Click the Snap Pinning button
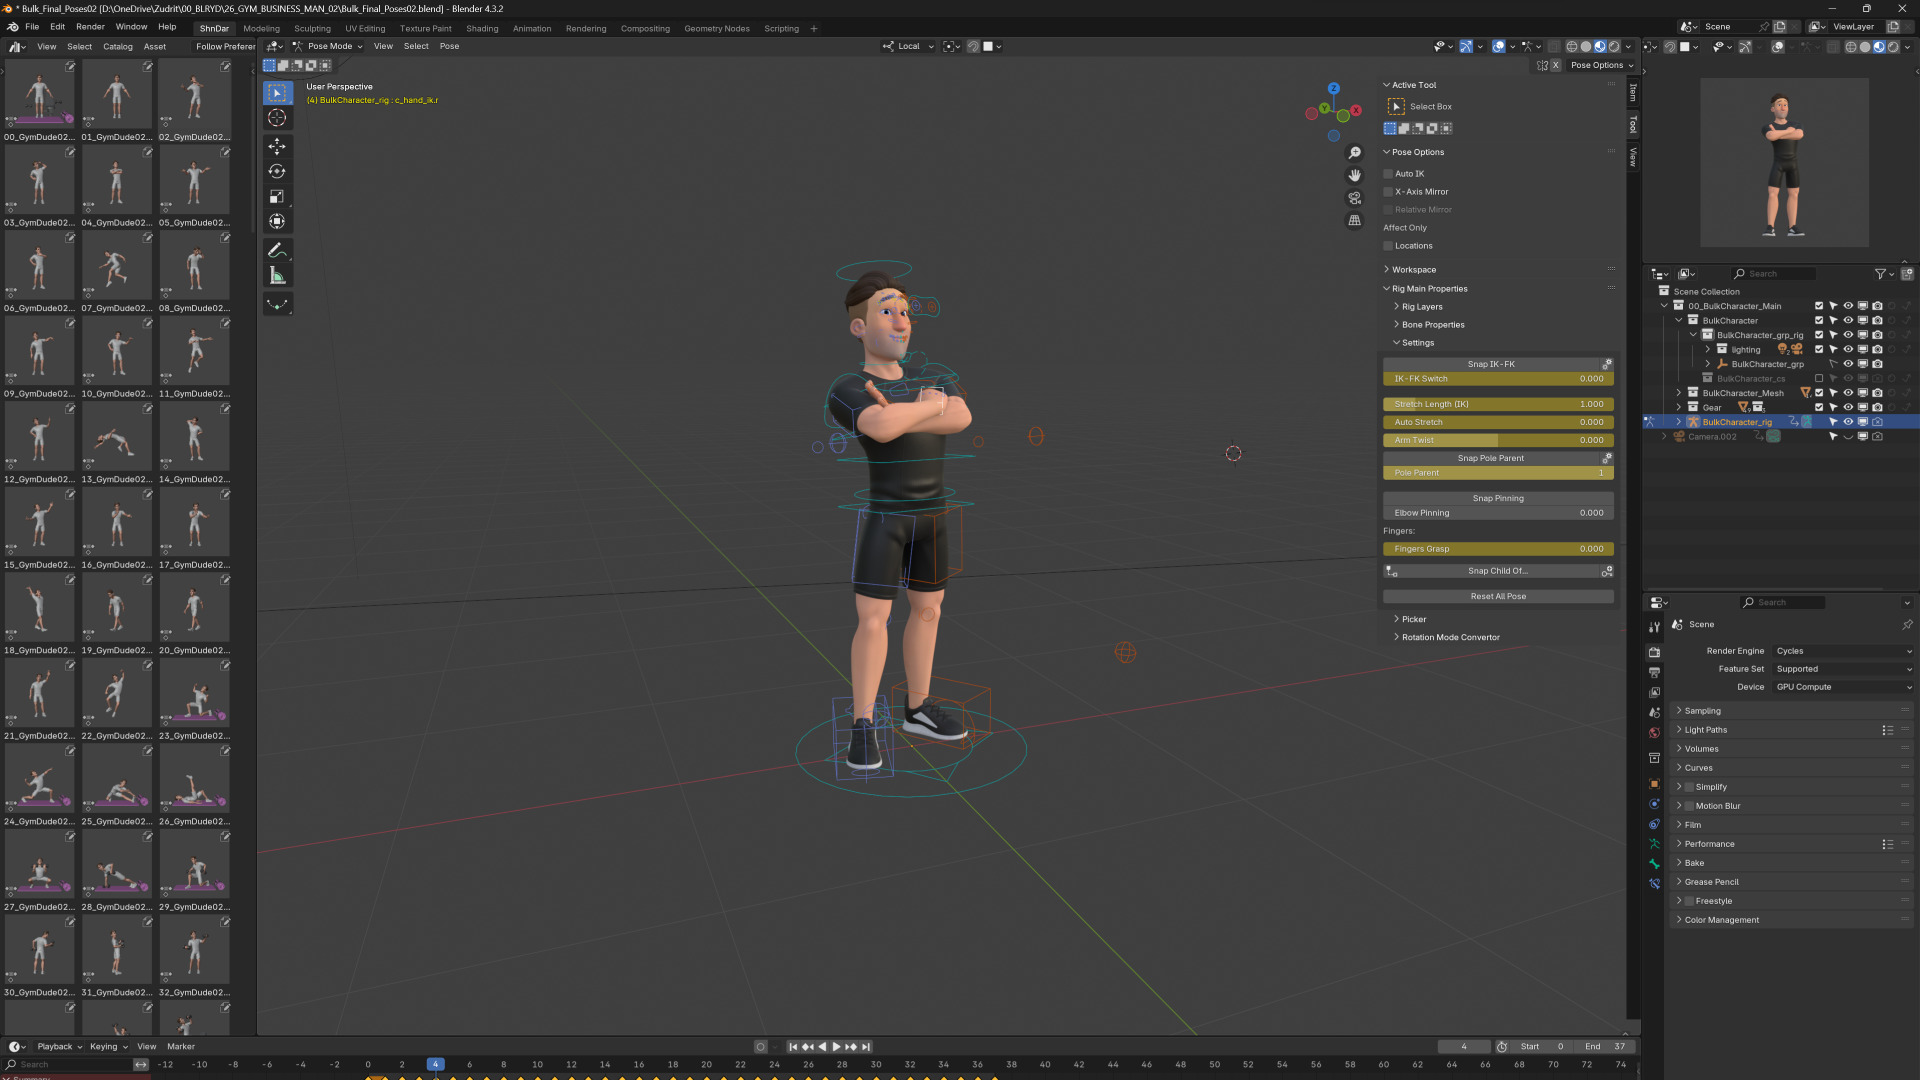This screenshot has height=1080, width=1920. point(1498,498)
